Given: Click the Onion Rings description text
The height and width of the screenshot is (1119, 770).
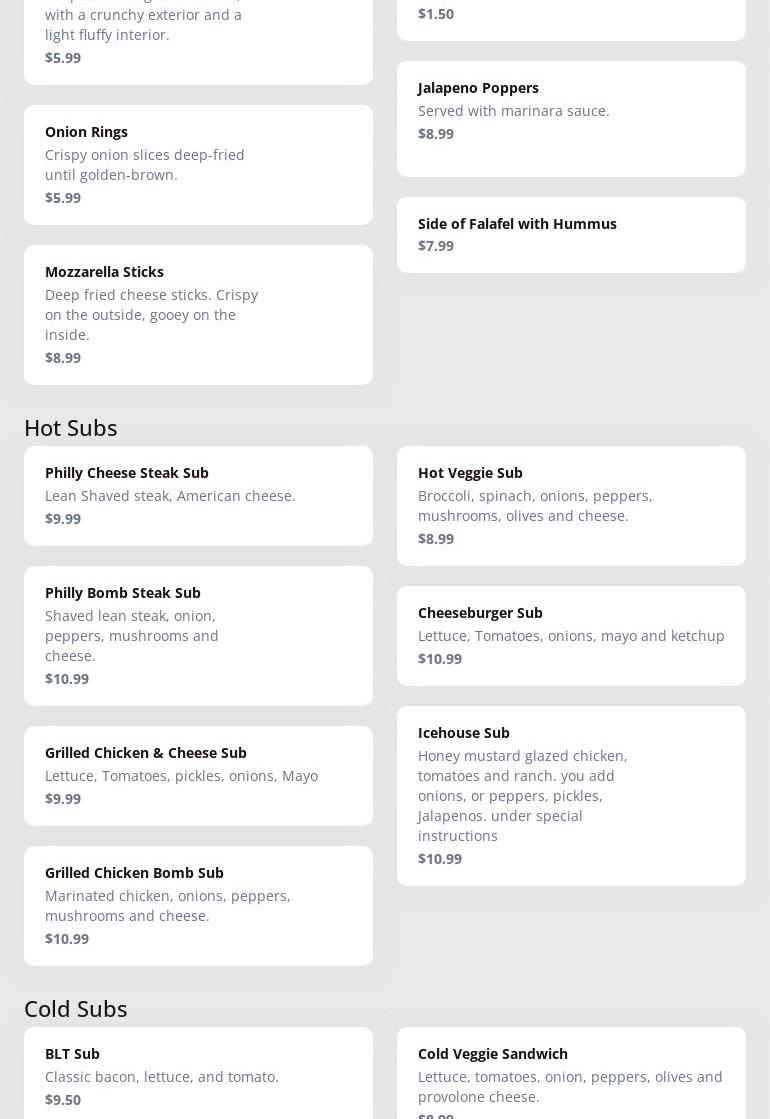Looking at the screenshot, I should (x=145, y=164).
